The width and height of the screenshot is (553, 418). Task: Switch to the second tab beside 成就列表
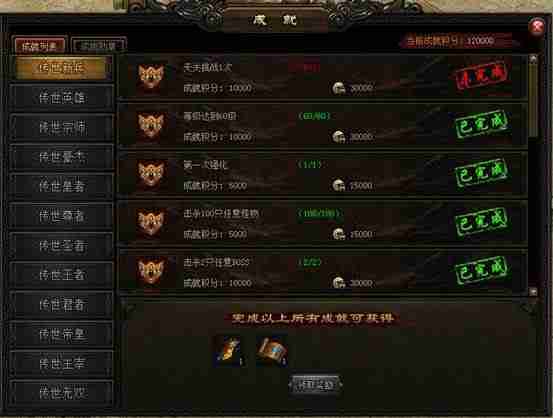[x=98, y=46]
